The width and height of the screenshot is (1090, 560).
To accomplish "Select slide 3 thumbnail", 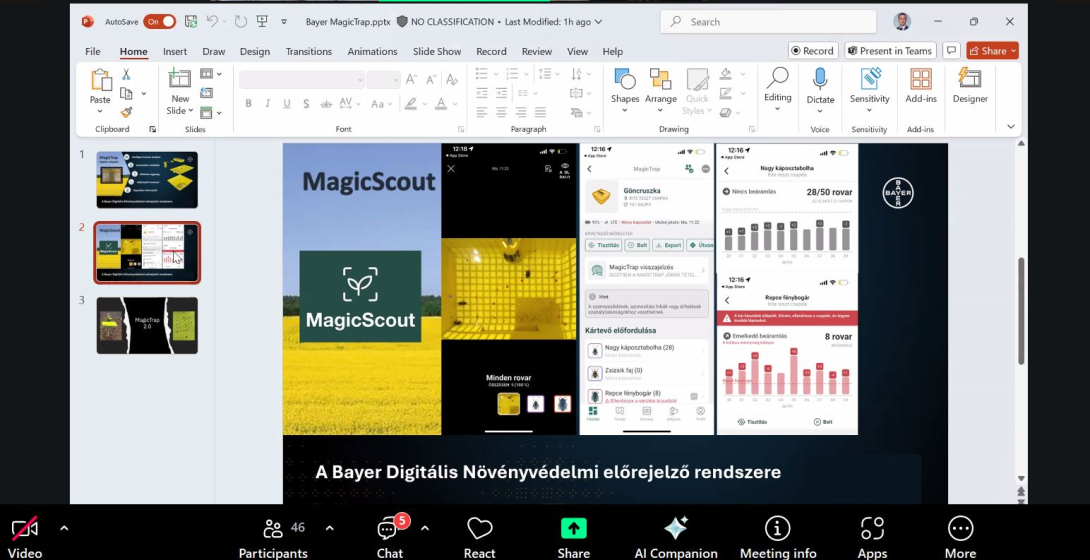I will [147, 325].
